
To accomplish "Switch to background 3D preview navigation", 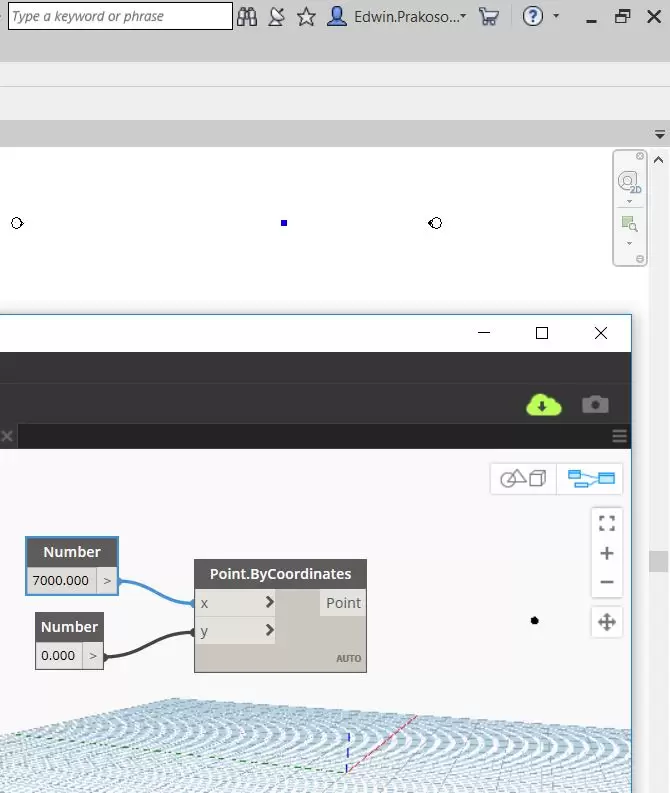I will tap(525, 479).
